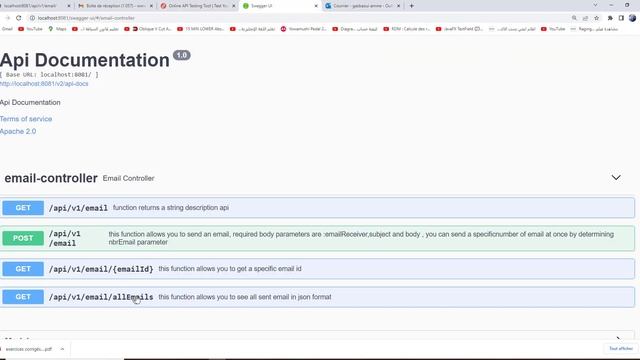Click the address bar URL field
This screenshot has height=360, width=640.
click(x=286, y=18)
